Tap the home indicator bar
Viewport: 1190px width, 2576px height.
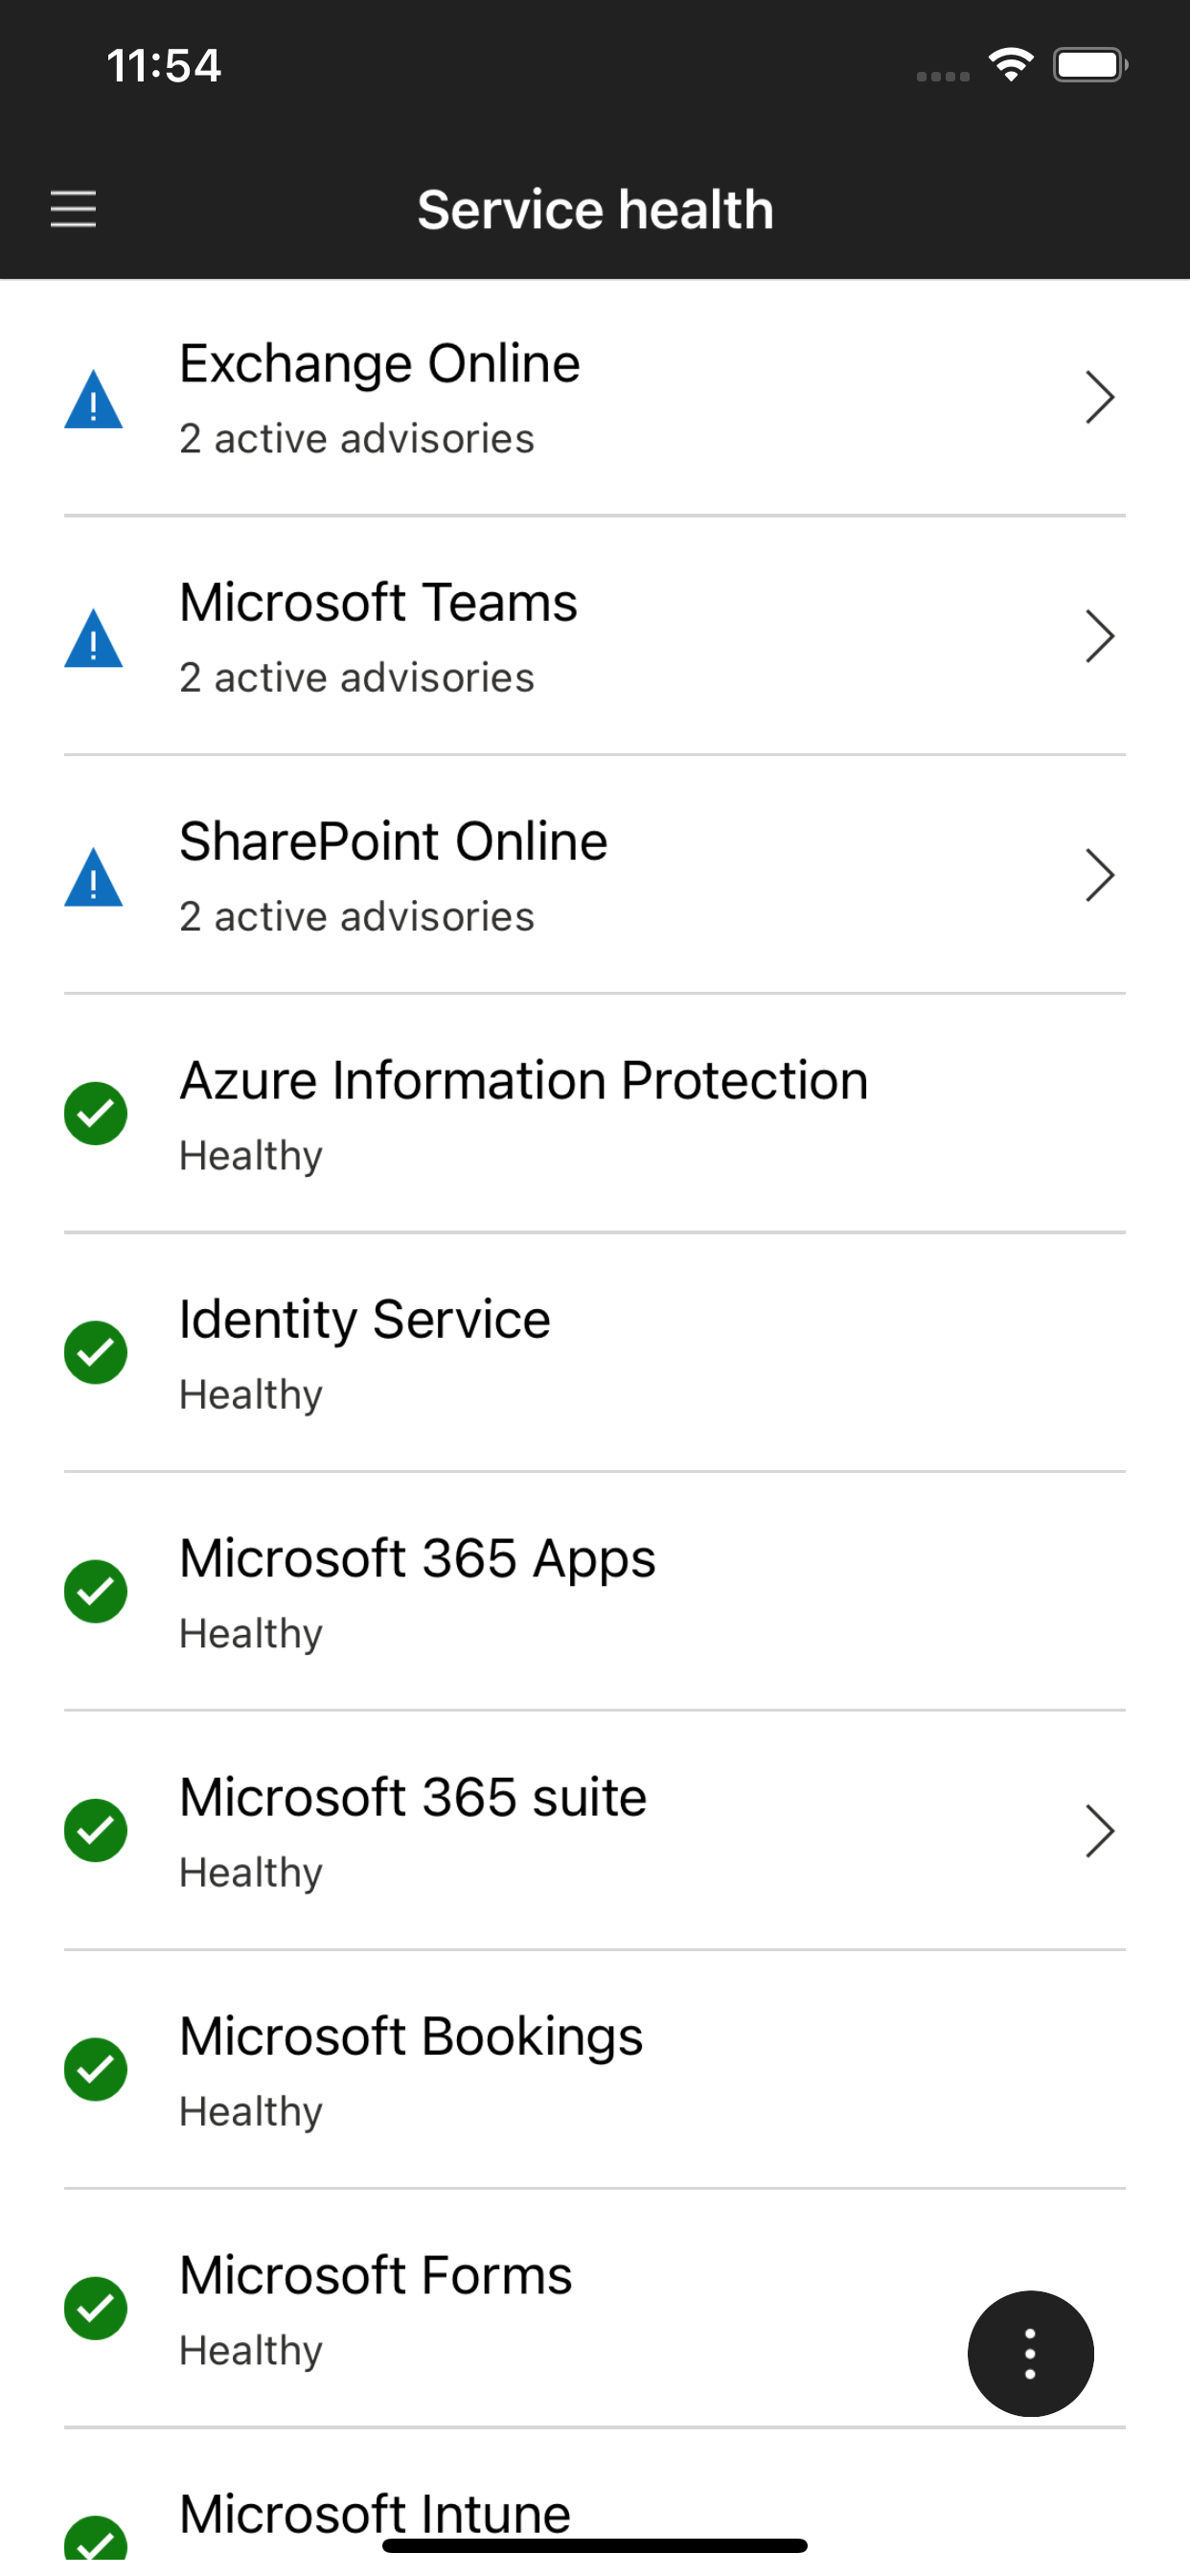tap(595, 2546)
